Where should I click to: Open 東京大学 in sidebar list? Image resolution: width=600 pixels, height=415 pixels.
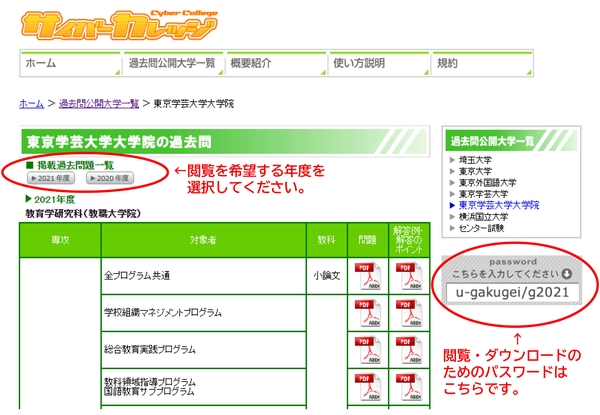(475, 171)
